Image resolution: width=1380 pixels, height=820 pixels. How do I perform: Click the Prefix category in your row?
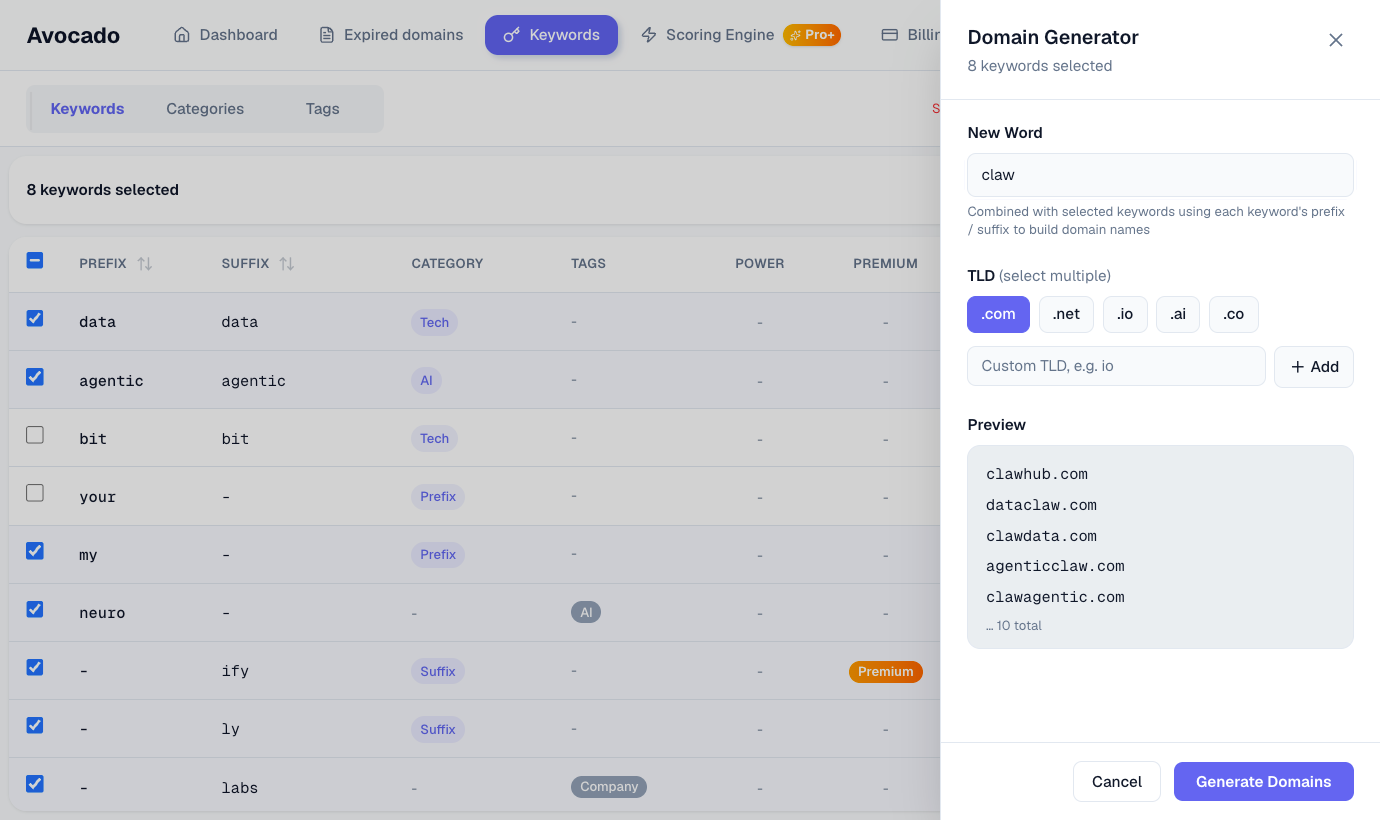pyautogui.click(x=438, y=497)
